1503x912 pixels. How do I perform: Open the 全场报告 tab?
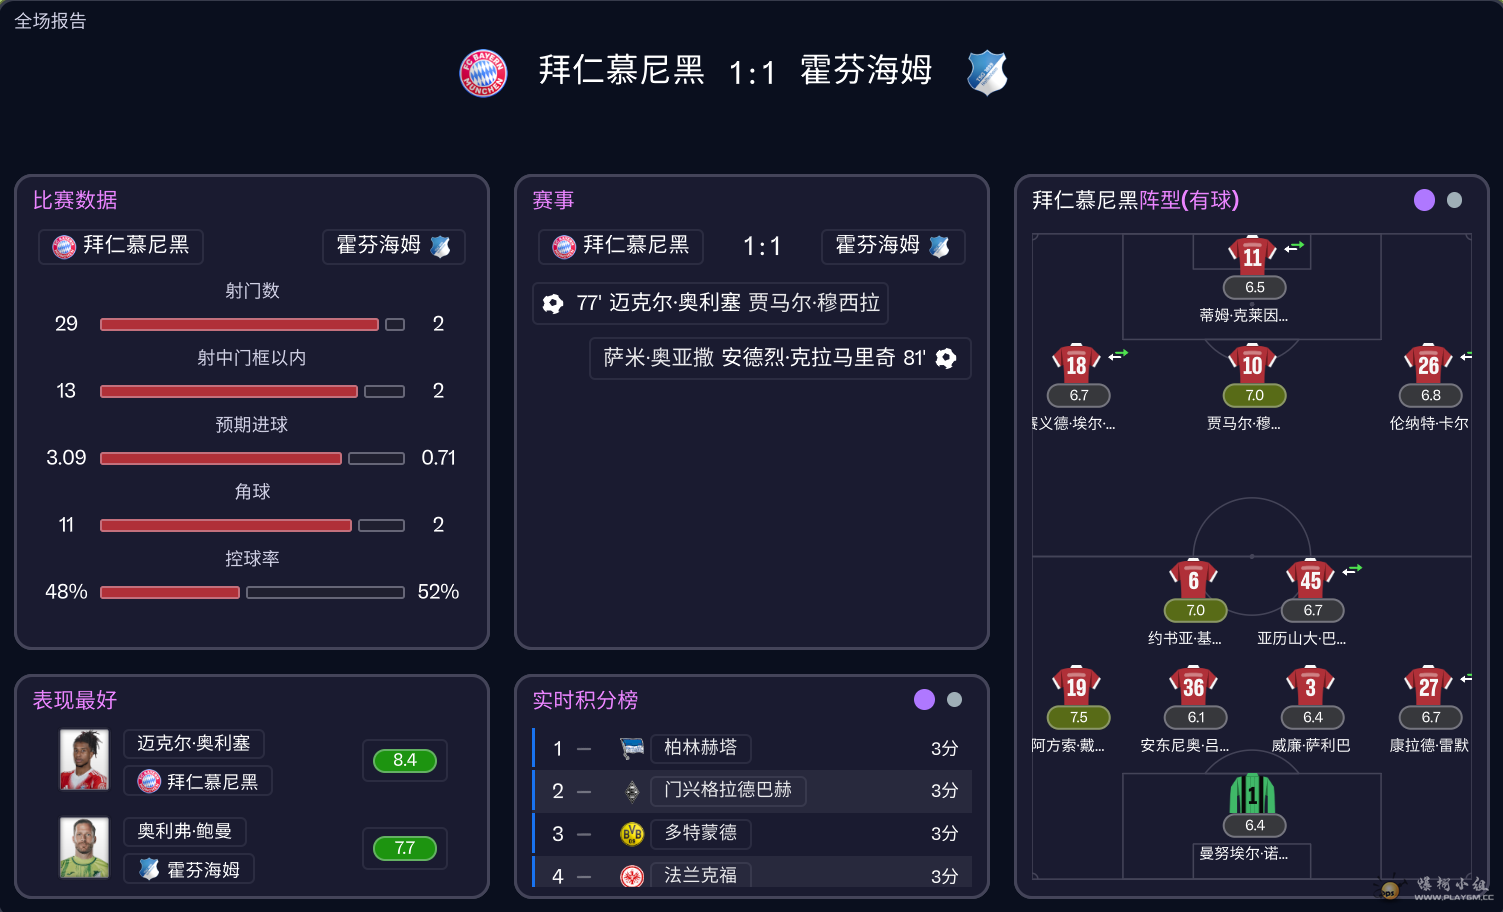pyautogui.click(x=50, y=21)
